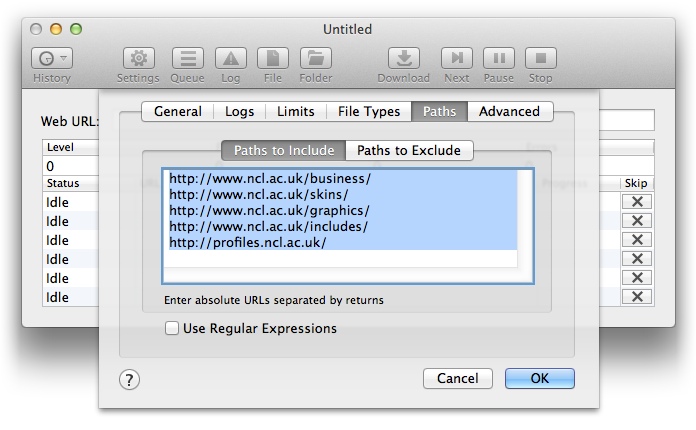Switch to the General tab
Viewport: 696px width, 430px height.
[178, 112]
